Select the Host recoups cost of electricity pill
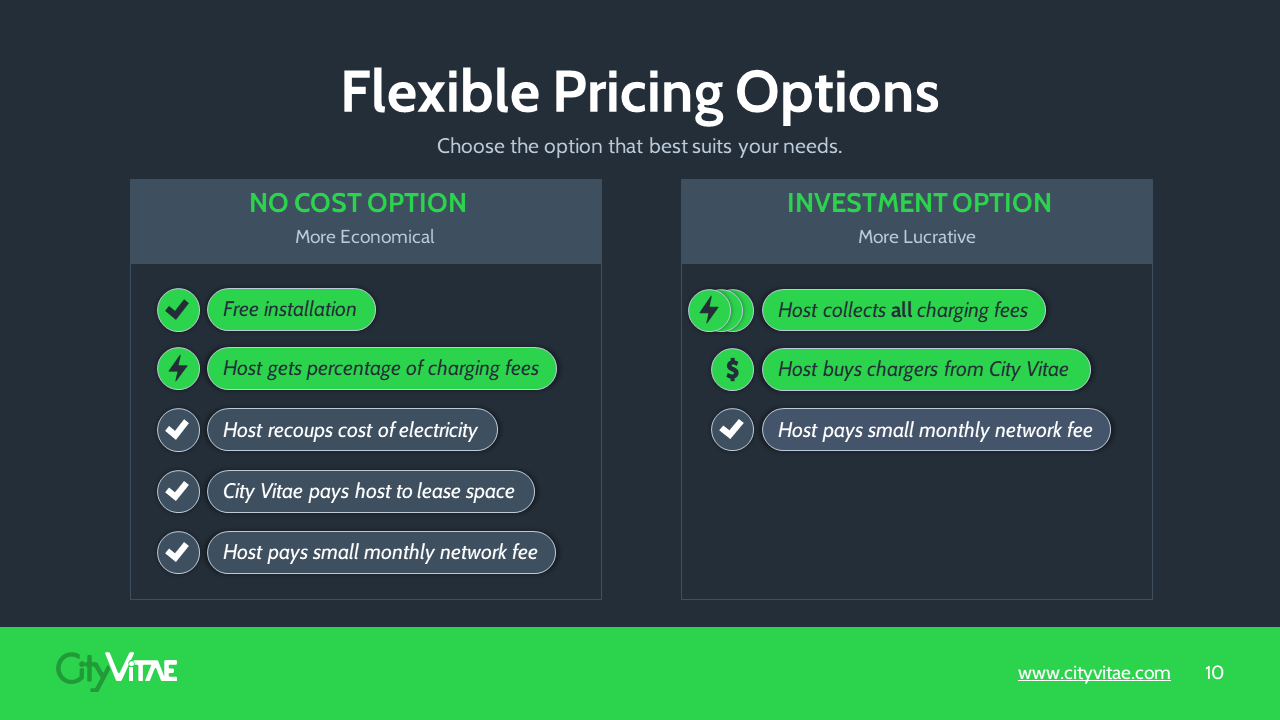The height and width of the screenshot is (720, 1280). click(352, 430)
